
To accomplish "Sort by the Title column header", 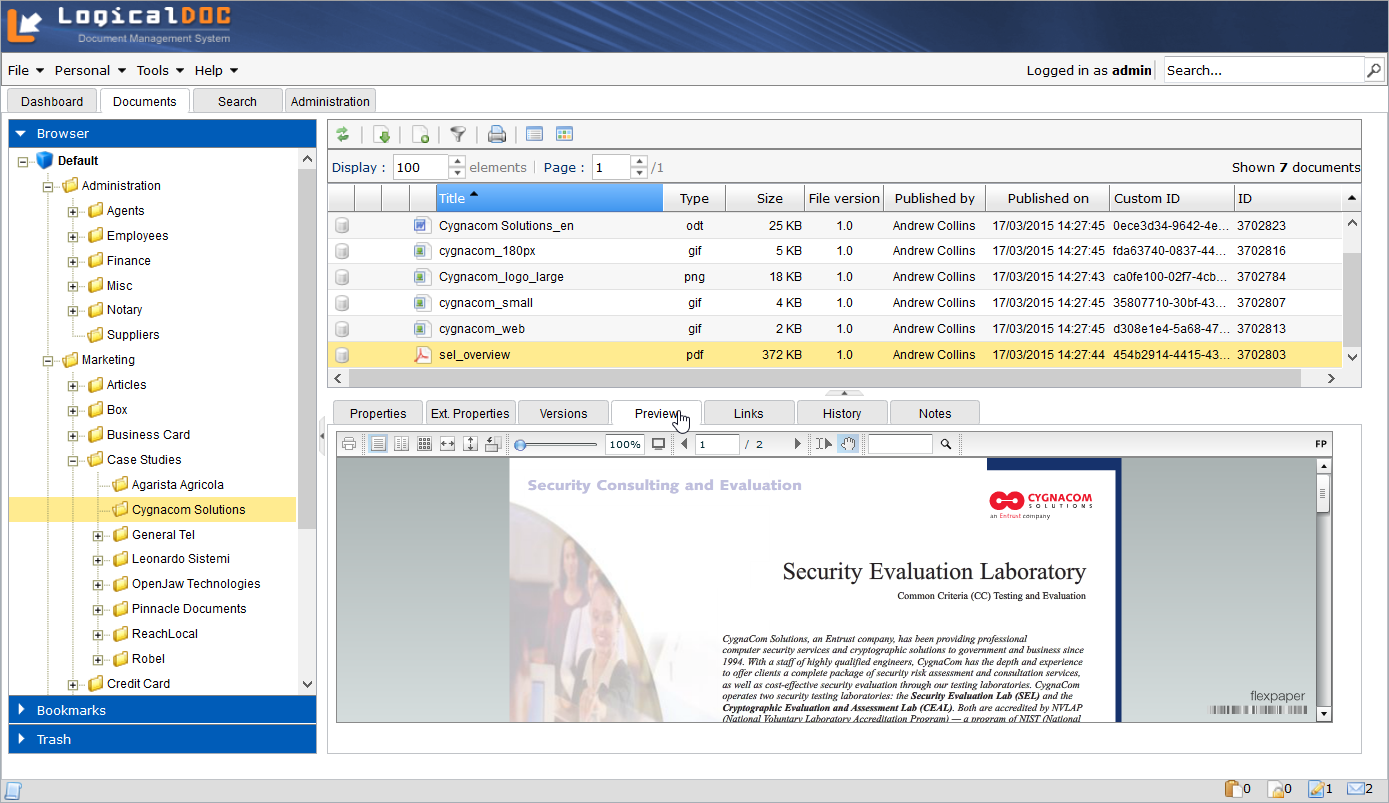I will coord(550,198).
